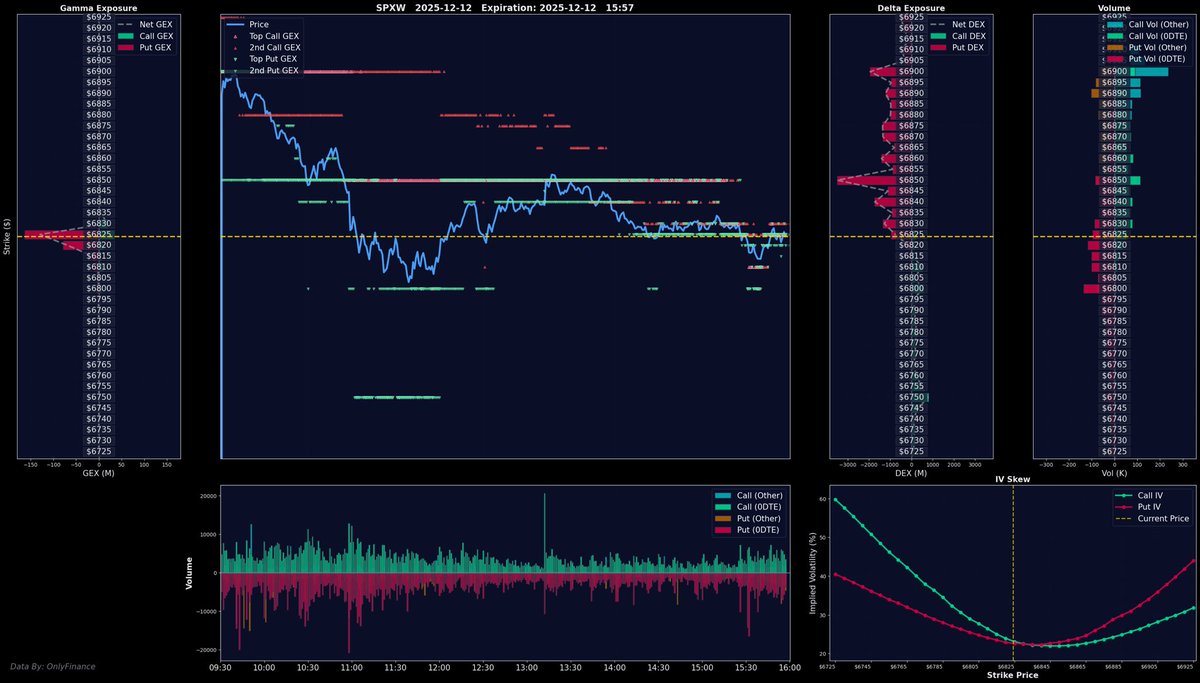Viewport: 1200px width, 683px height.
Task: Click the $6800 strike label in Volume panel
Action: coord(1114,289)
